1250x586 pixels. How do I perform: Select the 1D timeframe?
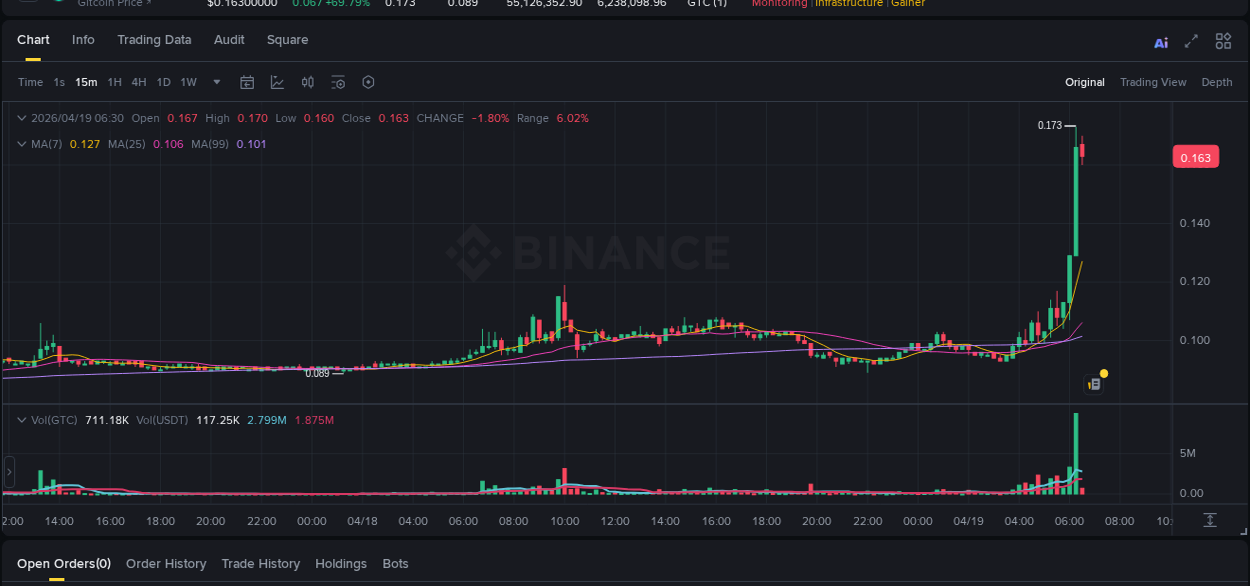click(163, 82)
